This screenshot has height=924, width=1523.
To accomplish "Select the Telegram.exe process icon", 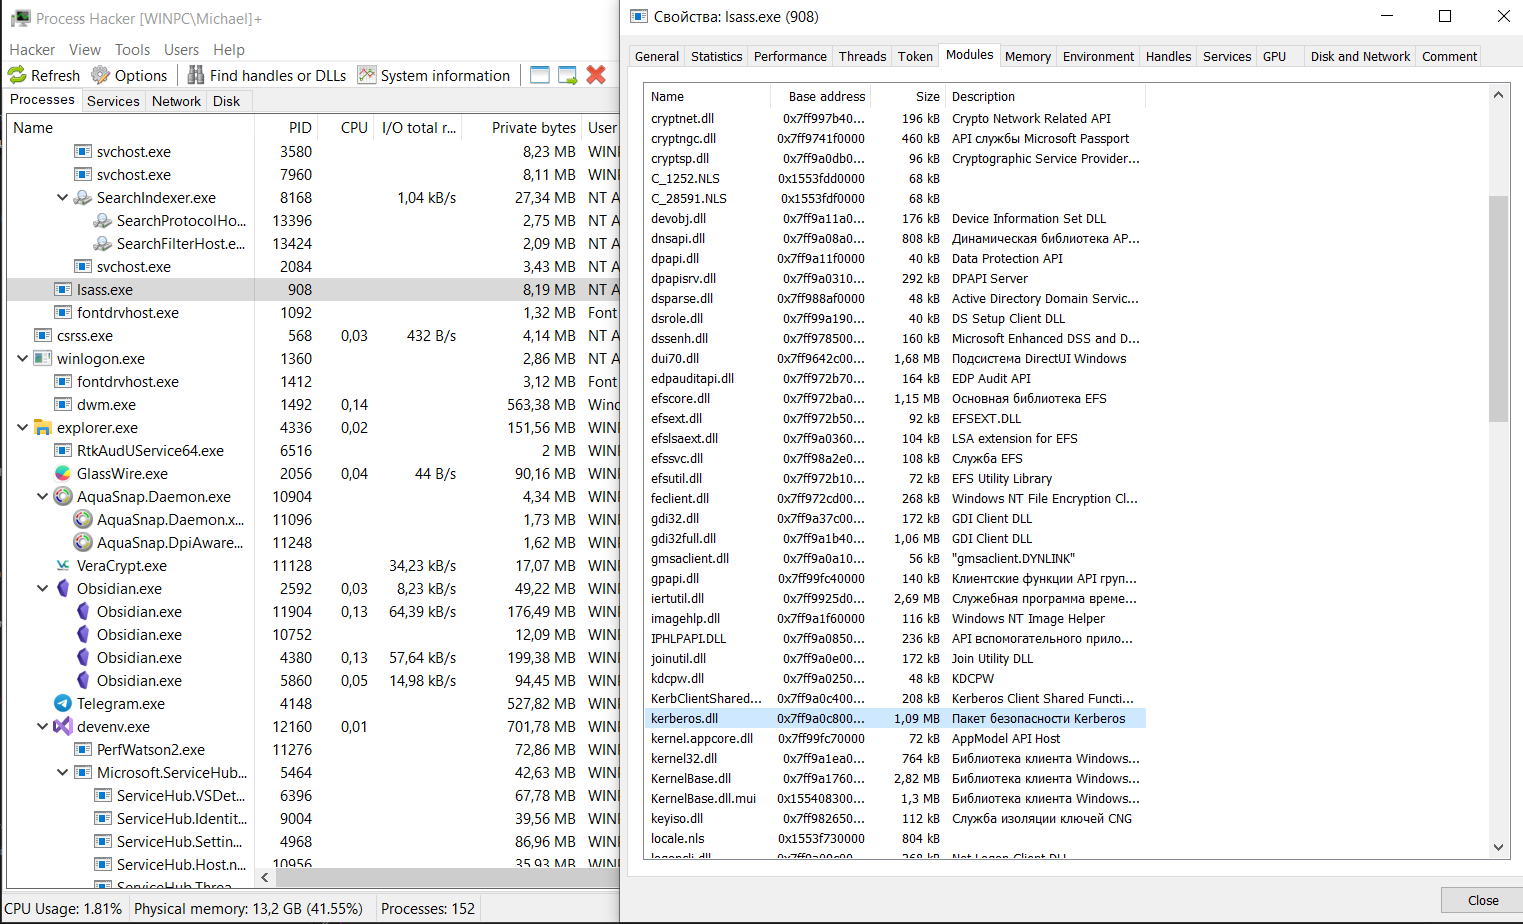I will [x=63, y=703].
